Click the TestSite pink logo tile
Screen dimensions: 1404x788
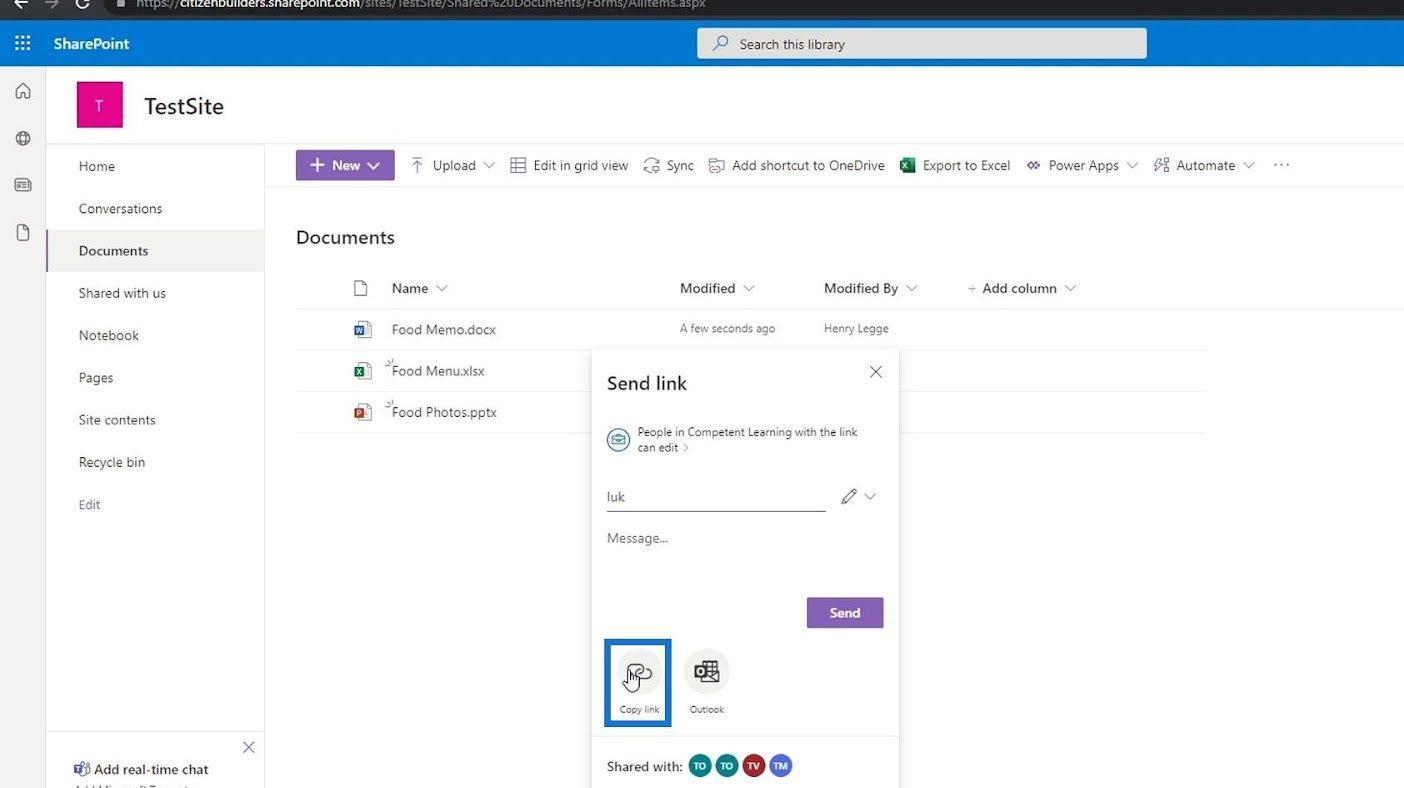click(x=99, y=105)
